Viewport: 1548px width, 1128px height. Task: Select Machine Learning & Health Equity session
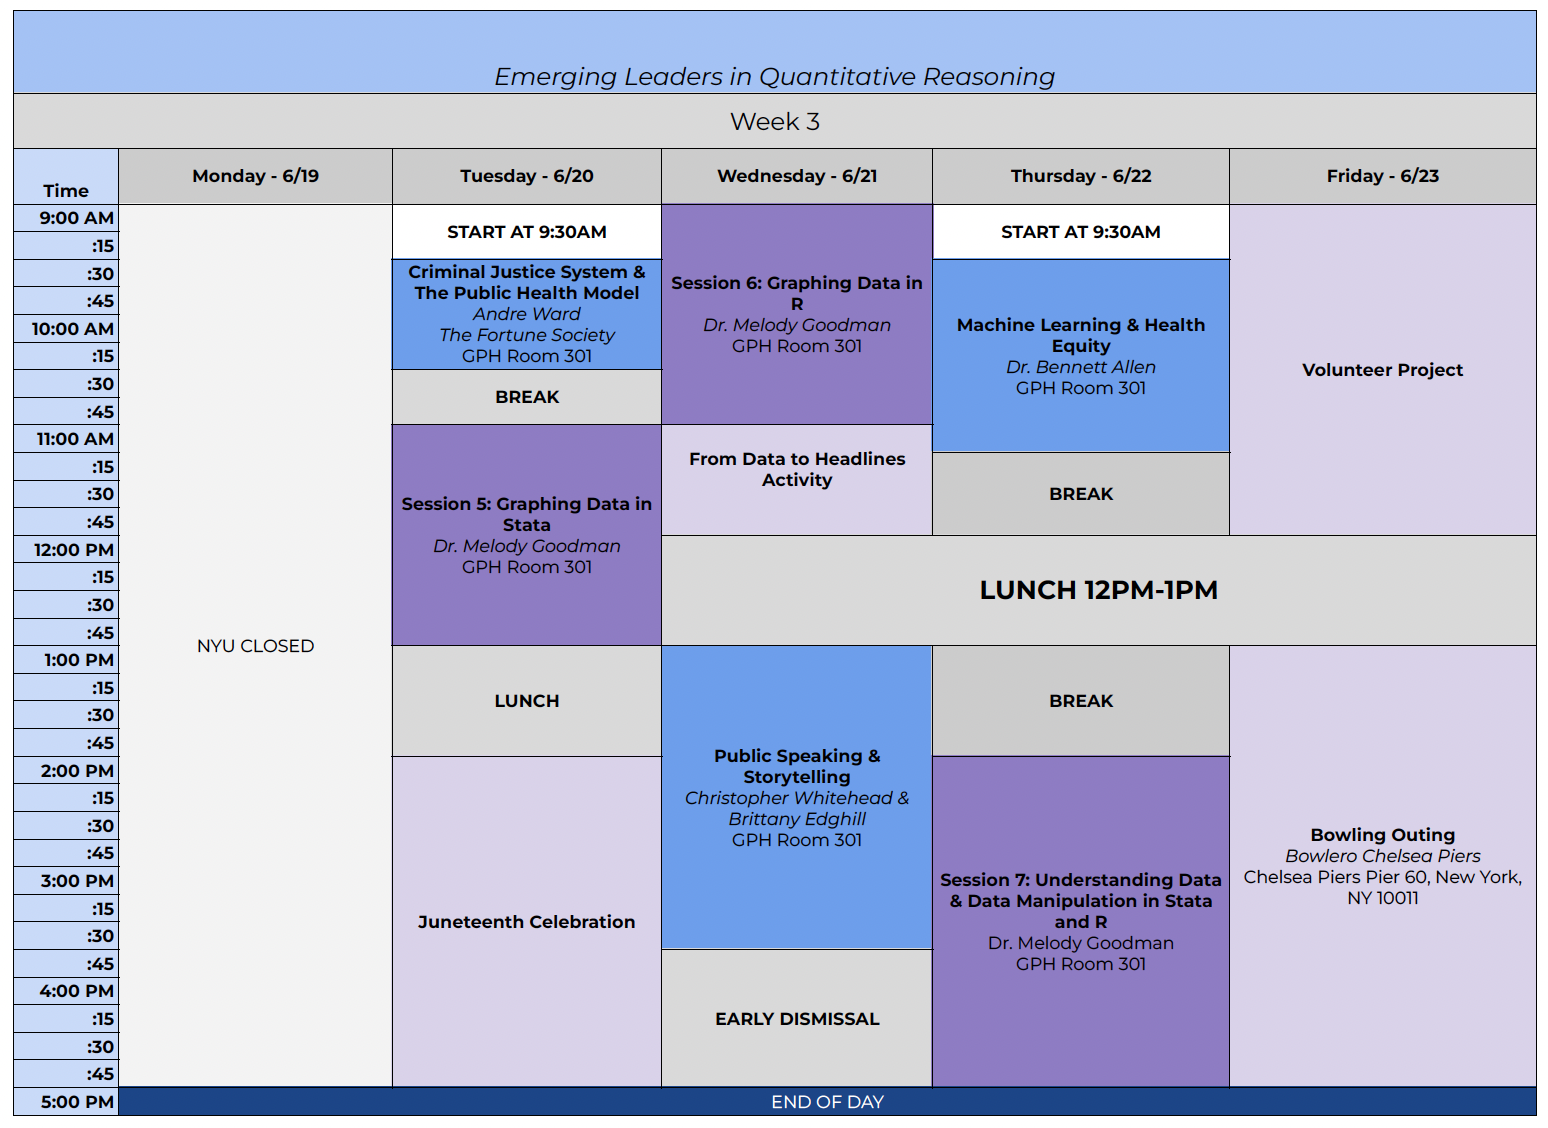pos(1080,356)
